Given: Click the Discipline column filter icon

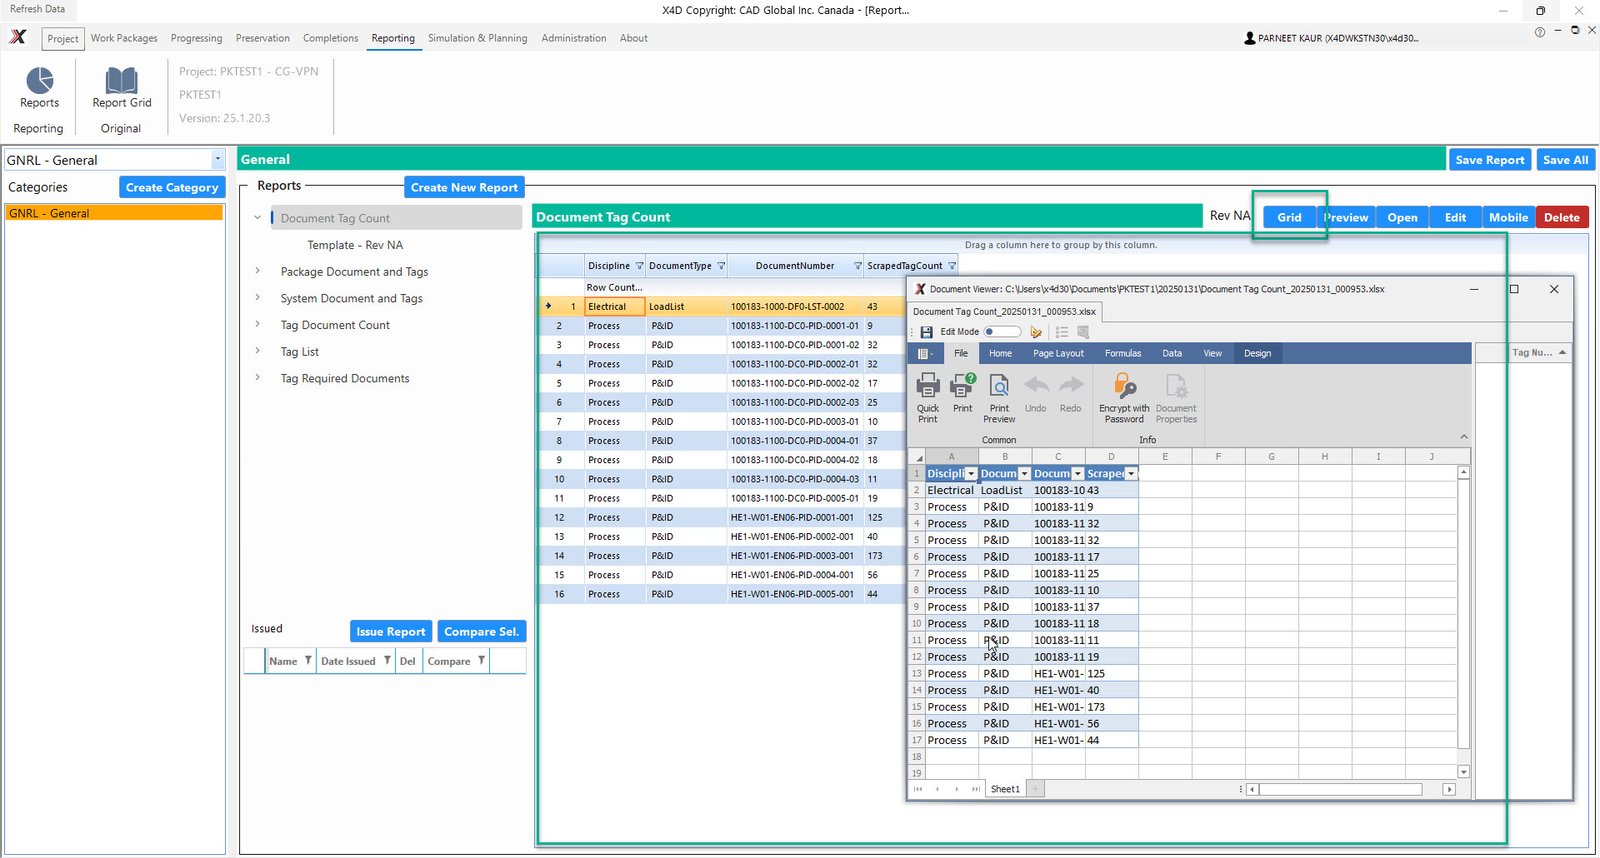Looking at the screenshot, I should (639, 266).
